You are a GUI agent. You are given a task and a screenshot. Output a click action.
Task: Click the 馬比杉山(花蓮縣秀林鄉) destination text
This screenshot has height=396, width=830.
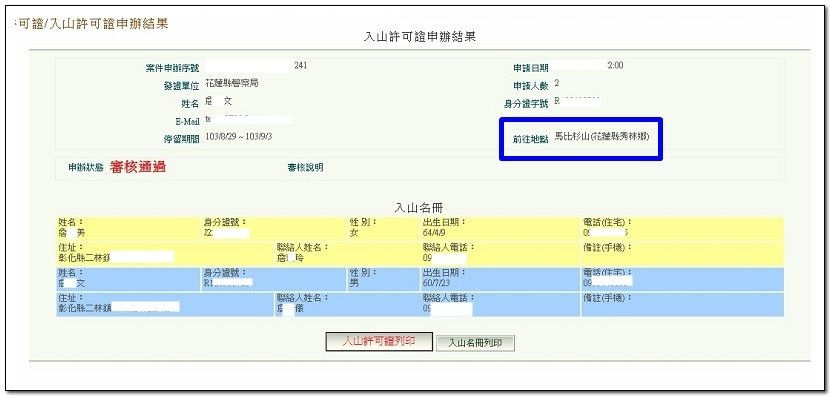tap(601, 137)
